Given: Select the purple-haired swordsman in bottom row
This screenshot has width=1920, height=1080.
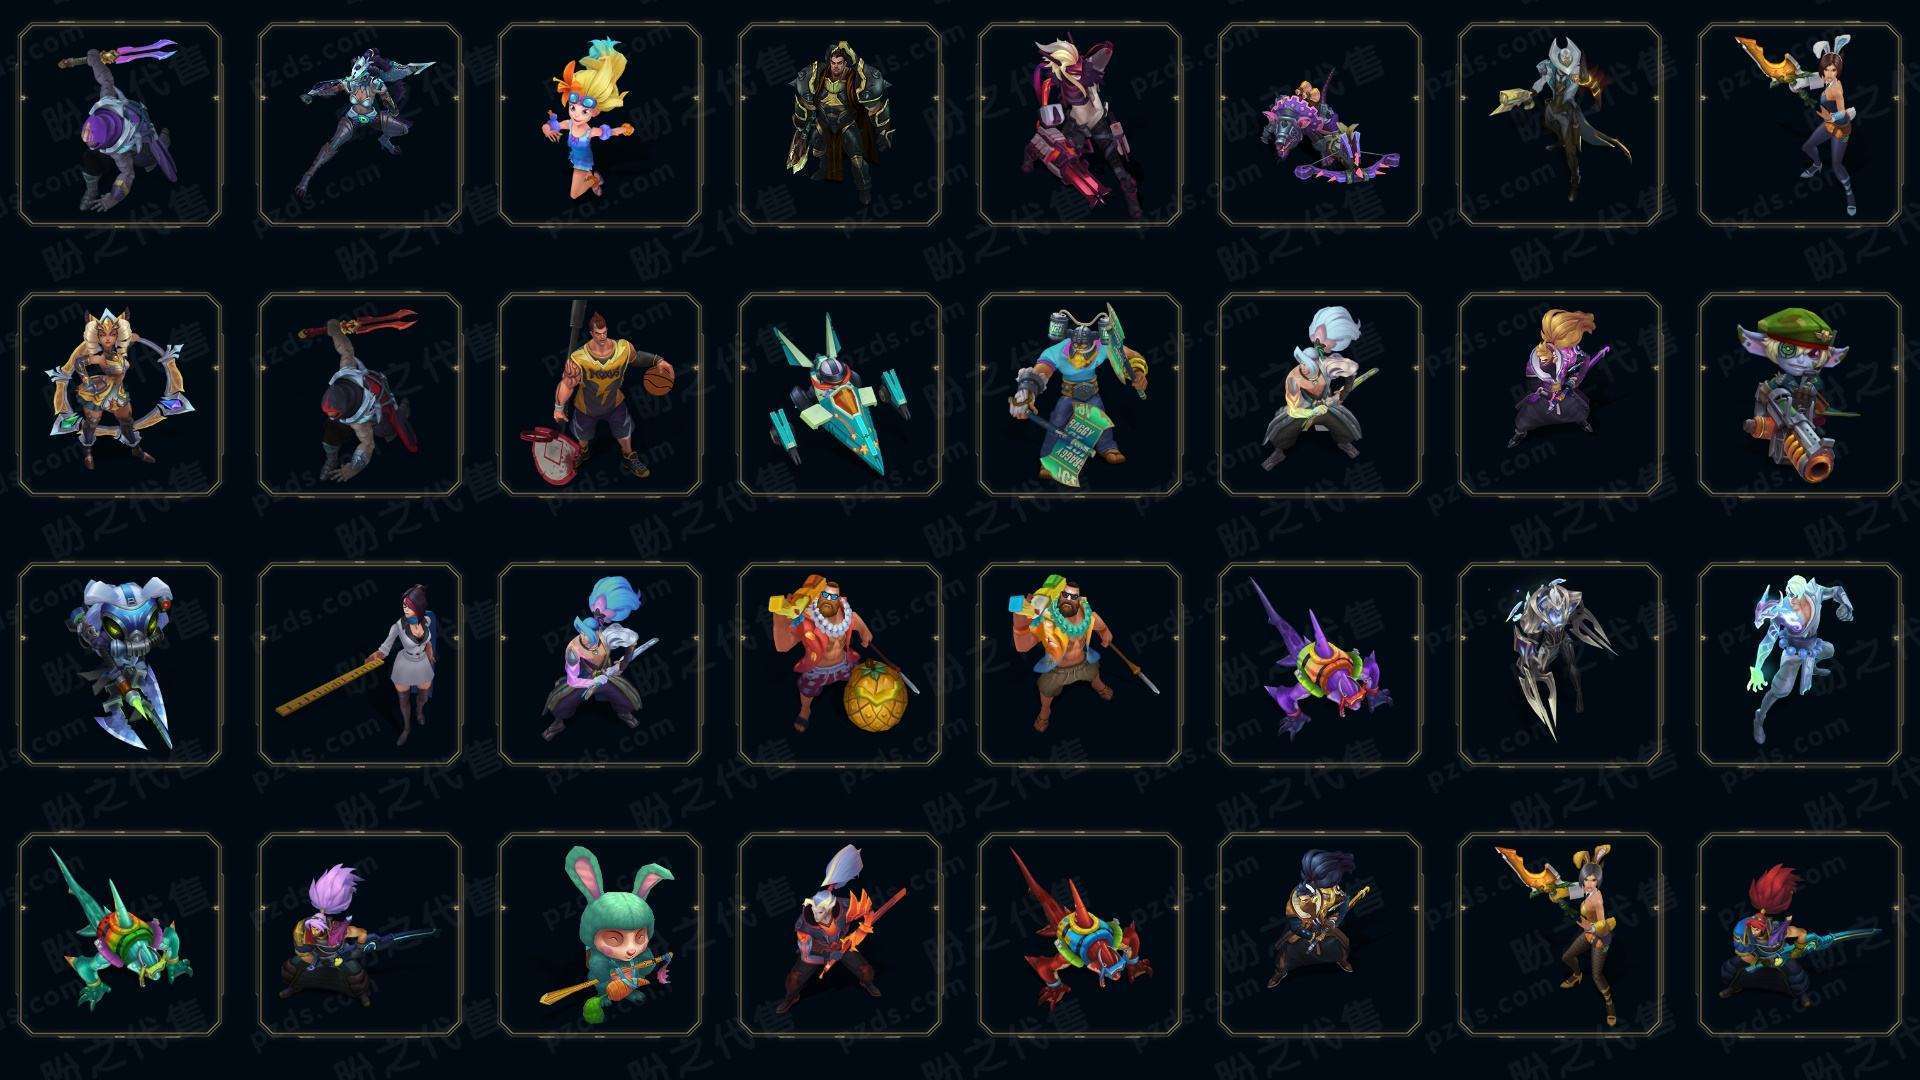Looking at the screenshot, I should tap(360, 934).
